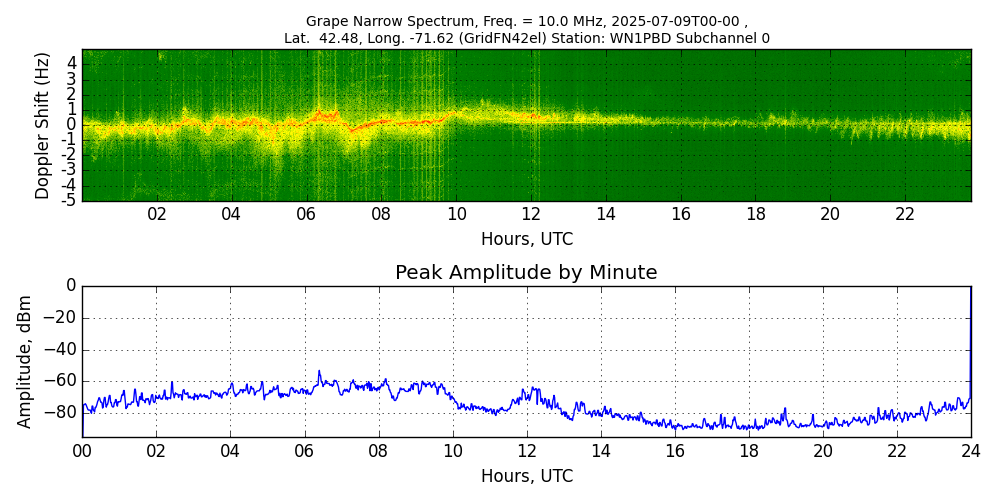
Task: Click the amplitude peak near 06:30 UTC
Action: click(x=320, y=372)
